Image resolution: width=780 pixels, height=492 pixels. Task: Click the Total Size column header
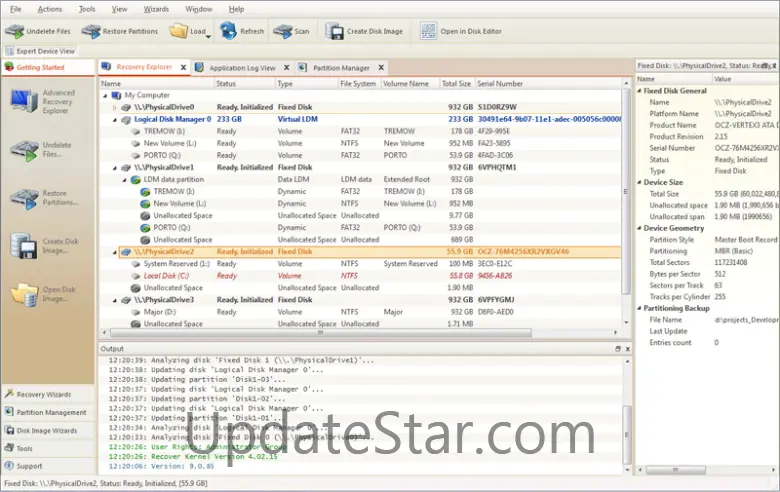coord(457,84)
